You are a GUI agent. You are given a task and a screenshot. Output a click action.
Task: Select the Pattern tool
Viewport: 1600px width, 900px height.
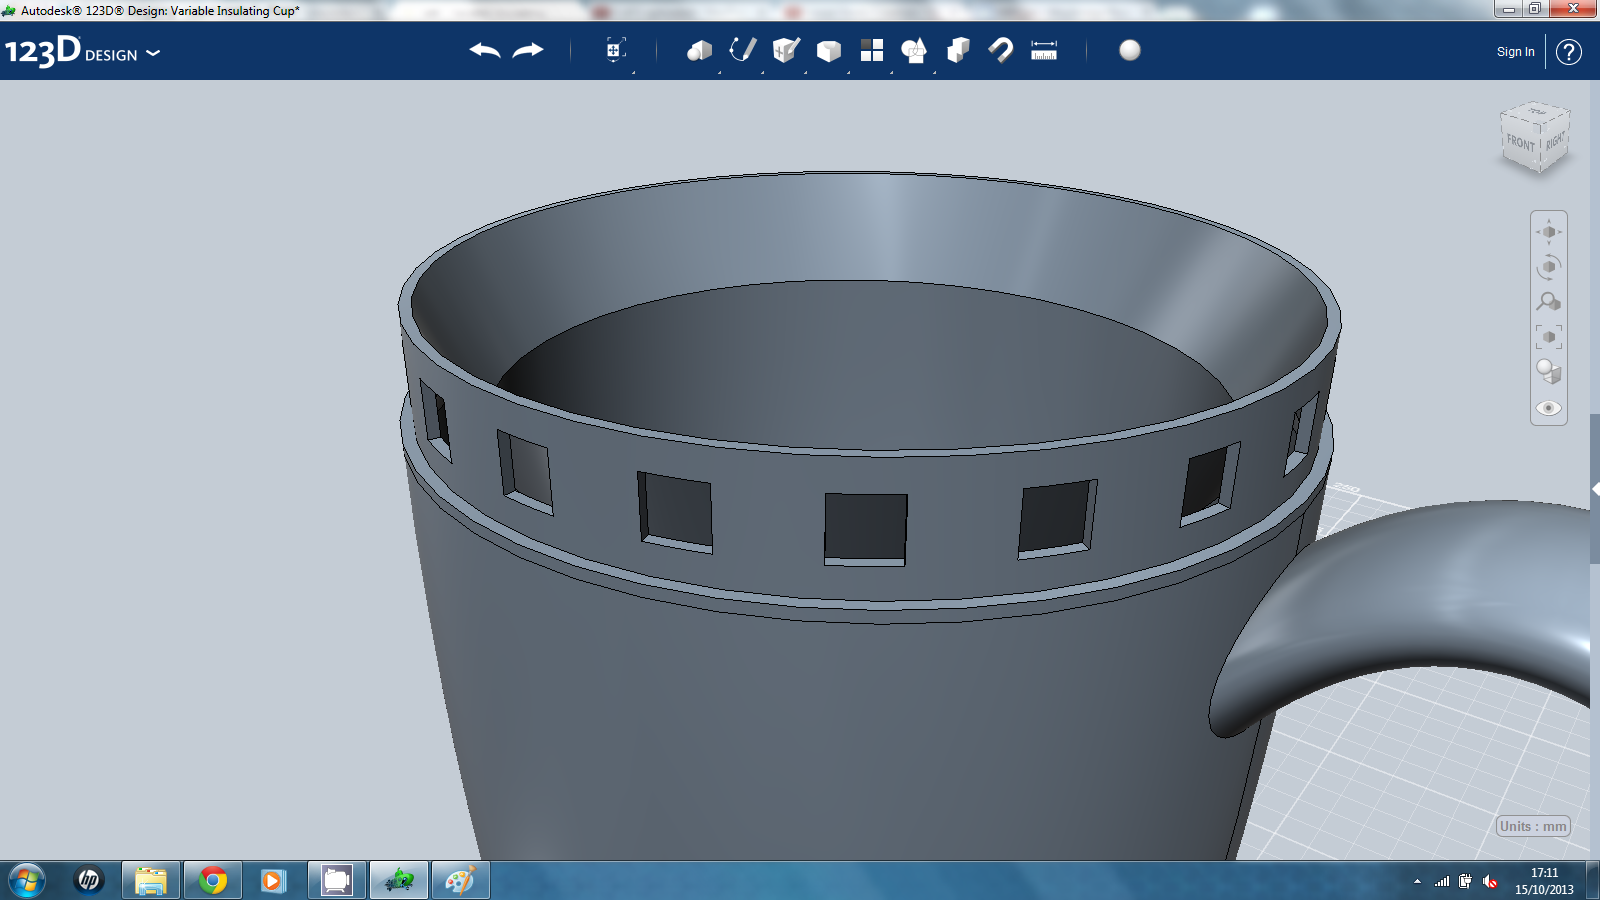[872, 52]
